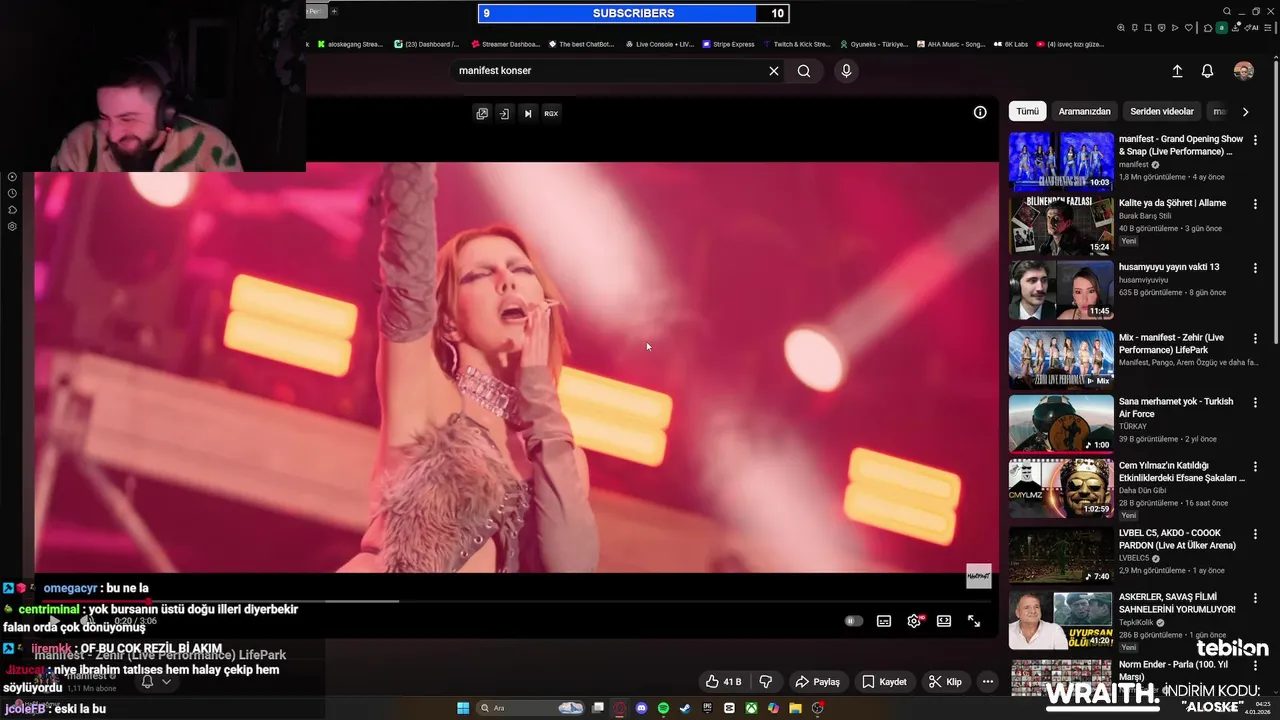Viewport: 1280px width, 720px height.
Task: Click the RGX button above the video
Action: click(551, 113)
